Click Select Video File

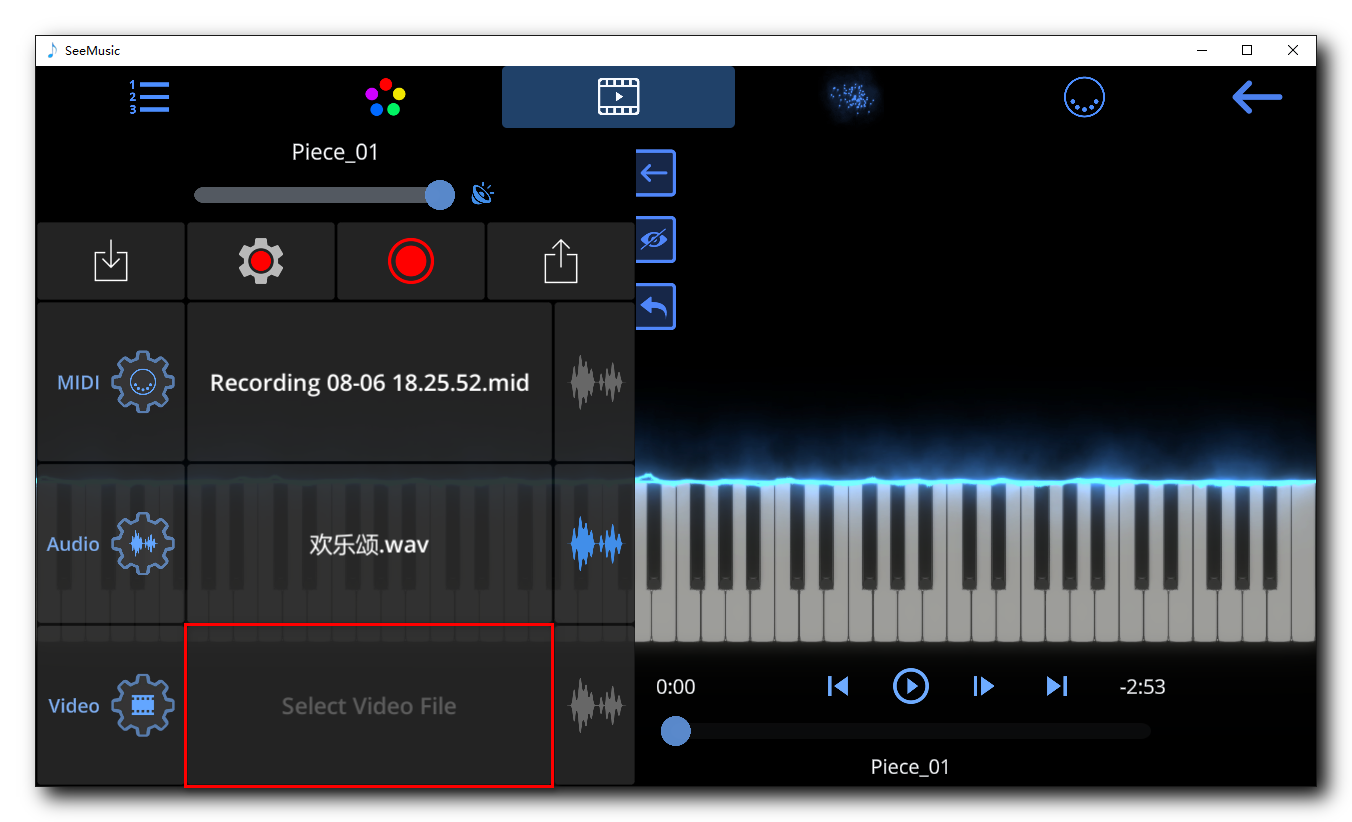click(368, 705)
